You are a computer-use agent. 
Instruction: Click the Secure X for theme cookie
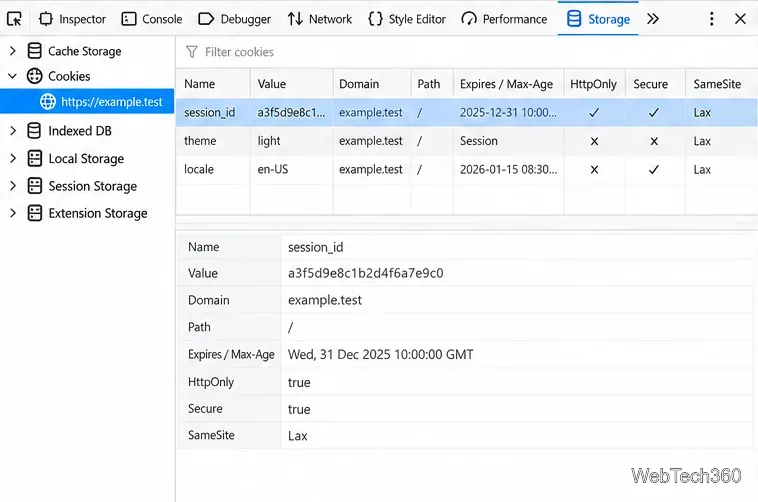point(654,141)
